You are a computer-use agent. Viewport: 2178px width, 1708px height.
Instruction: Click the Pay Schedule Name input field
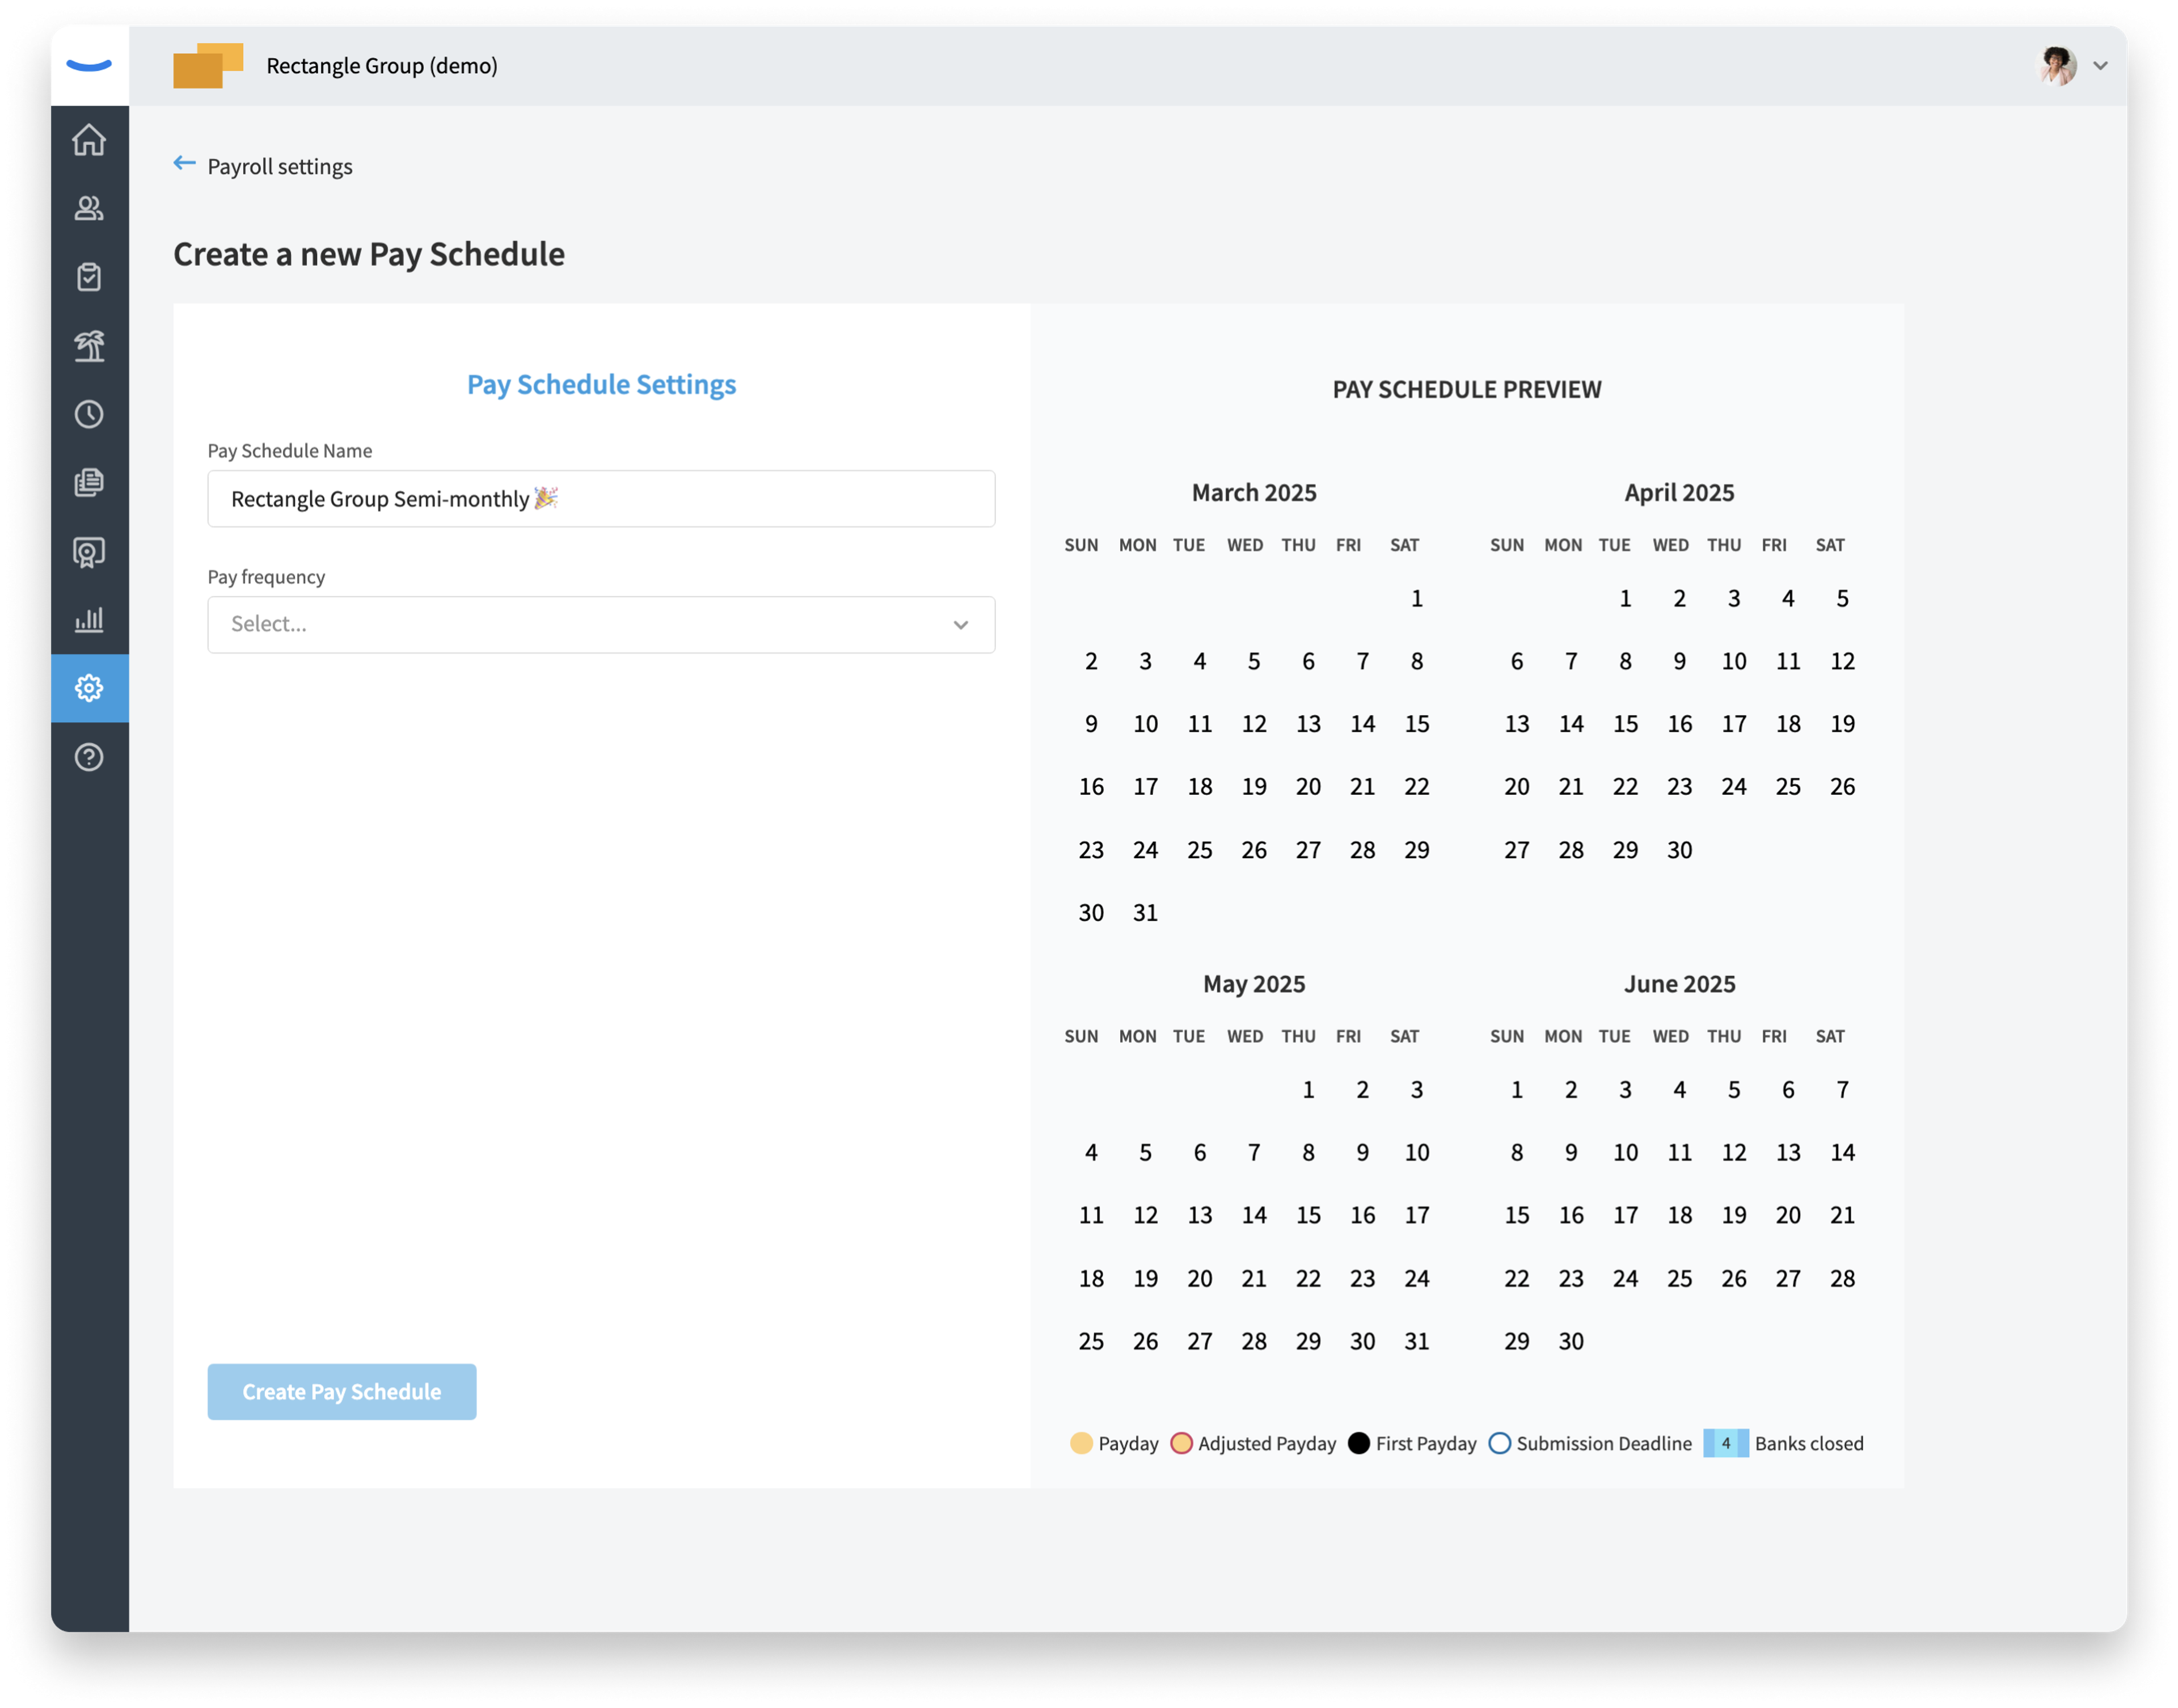(x=601, y=499)
